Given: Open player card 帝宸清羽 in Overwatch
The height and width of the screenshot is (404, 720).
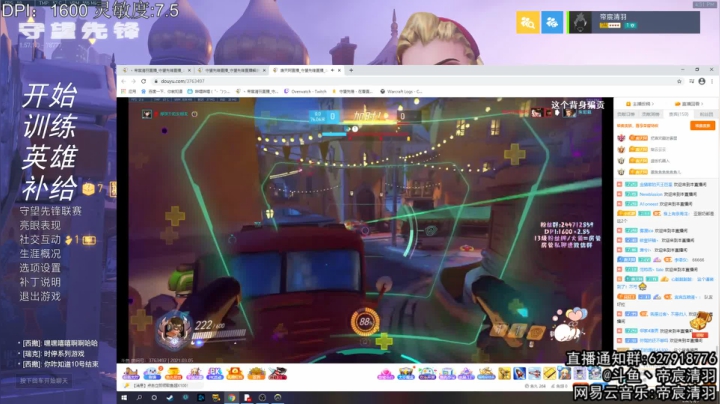Looking at the screenshot, I should 635,22.
